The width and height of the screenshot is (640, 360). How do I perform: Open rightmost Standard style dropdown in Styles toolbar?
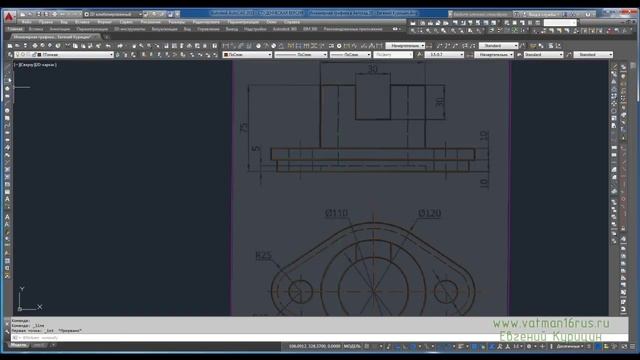pyautogui.click(x=593, y=54)
